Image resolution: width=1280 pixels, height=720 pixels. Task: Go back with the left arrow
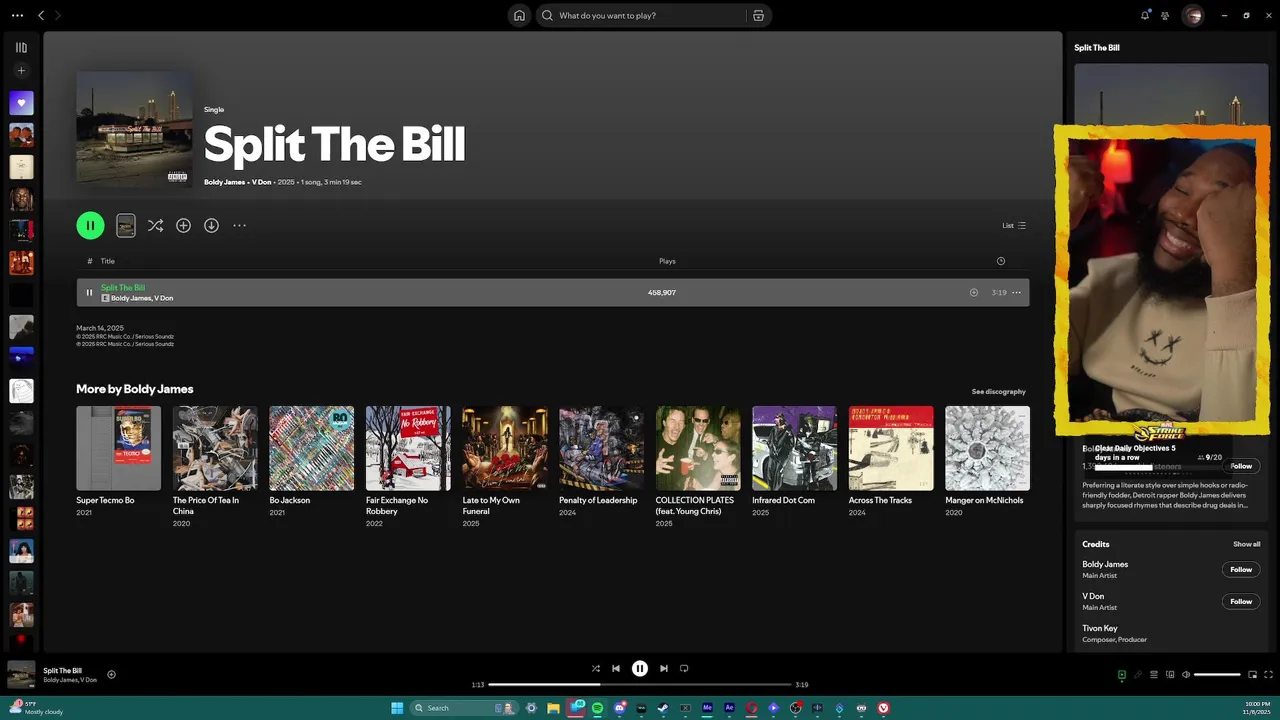[41, 15]
